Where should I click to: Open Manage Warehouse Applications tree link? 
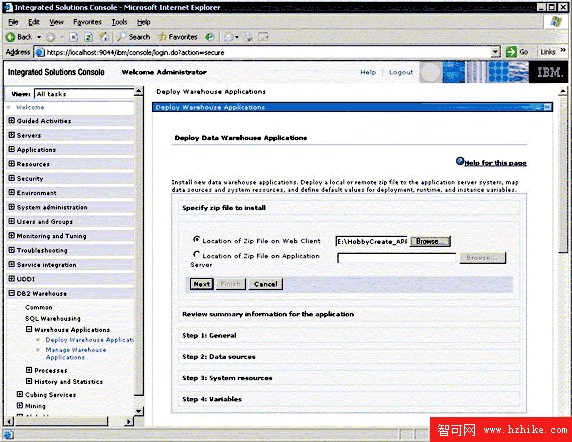coord(76,353)
